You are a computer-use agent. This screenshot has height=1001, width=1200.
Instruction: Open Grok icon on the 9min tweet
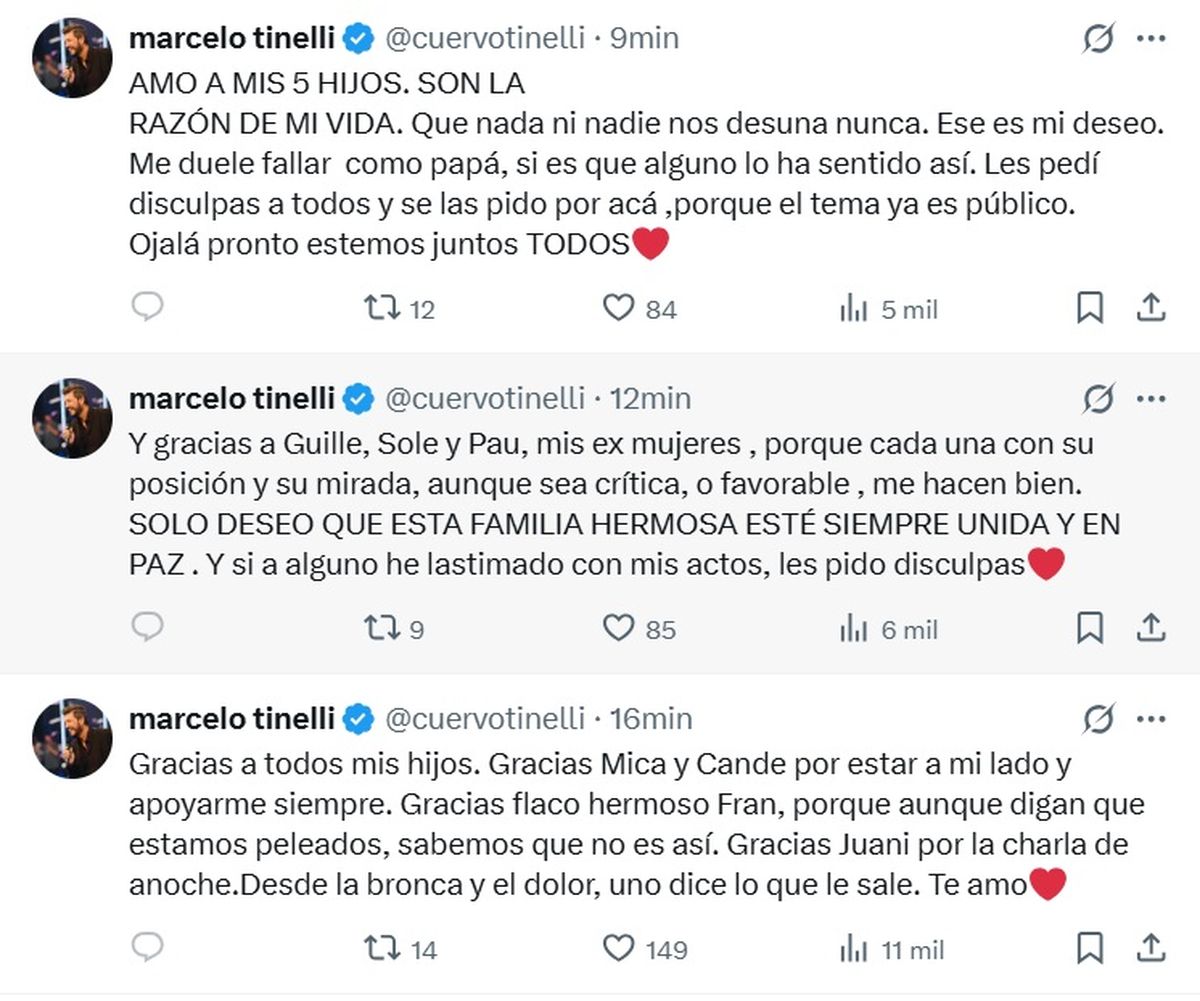tap(1098, 39)
